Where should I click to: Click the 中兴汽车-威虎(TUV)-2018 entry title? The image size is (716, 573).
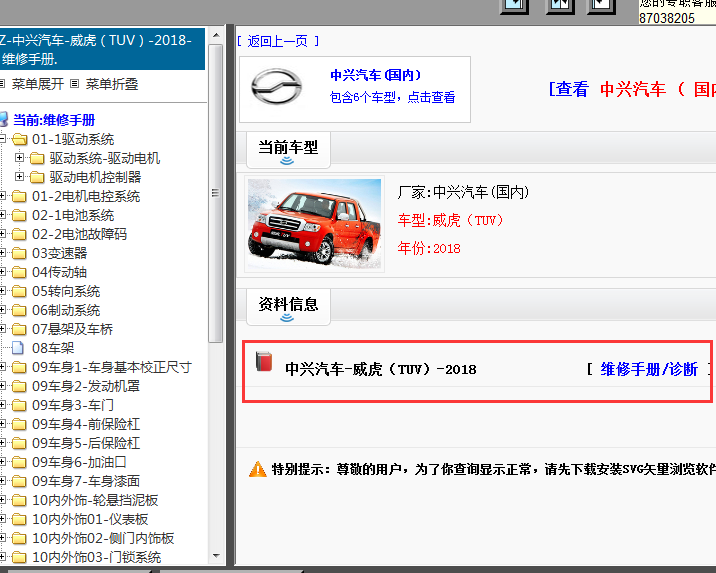pyautogui.click(x=381, y=369)
